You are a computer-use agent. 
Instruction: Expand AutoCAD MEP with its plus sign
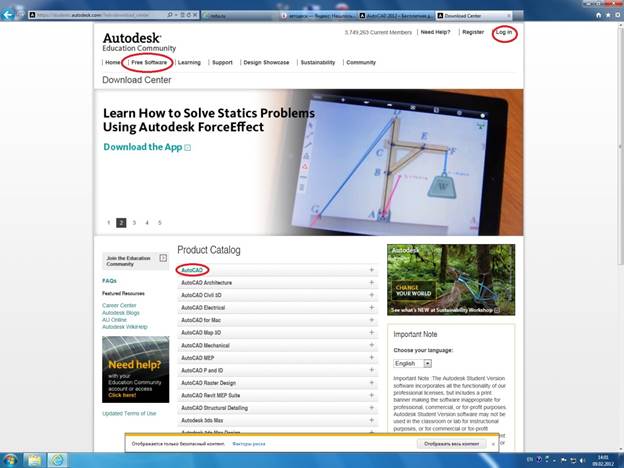371,357
